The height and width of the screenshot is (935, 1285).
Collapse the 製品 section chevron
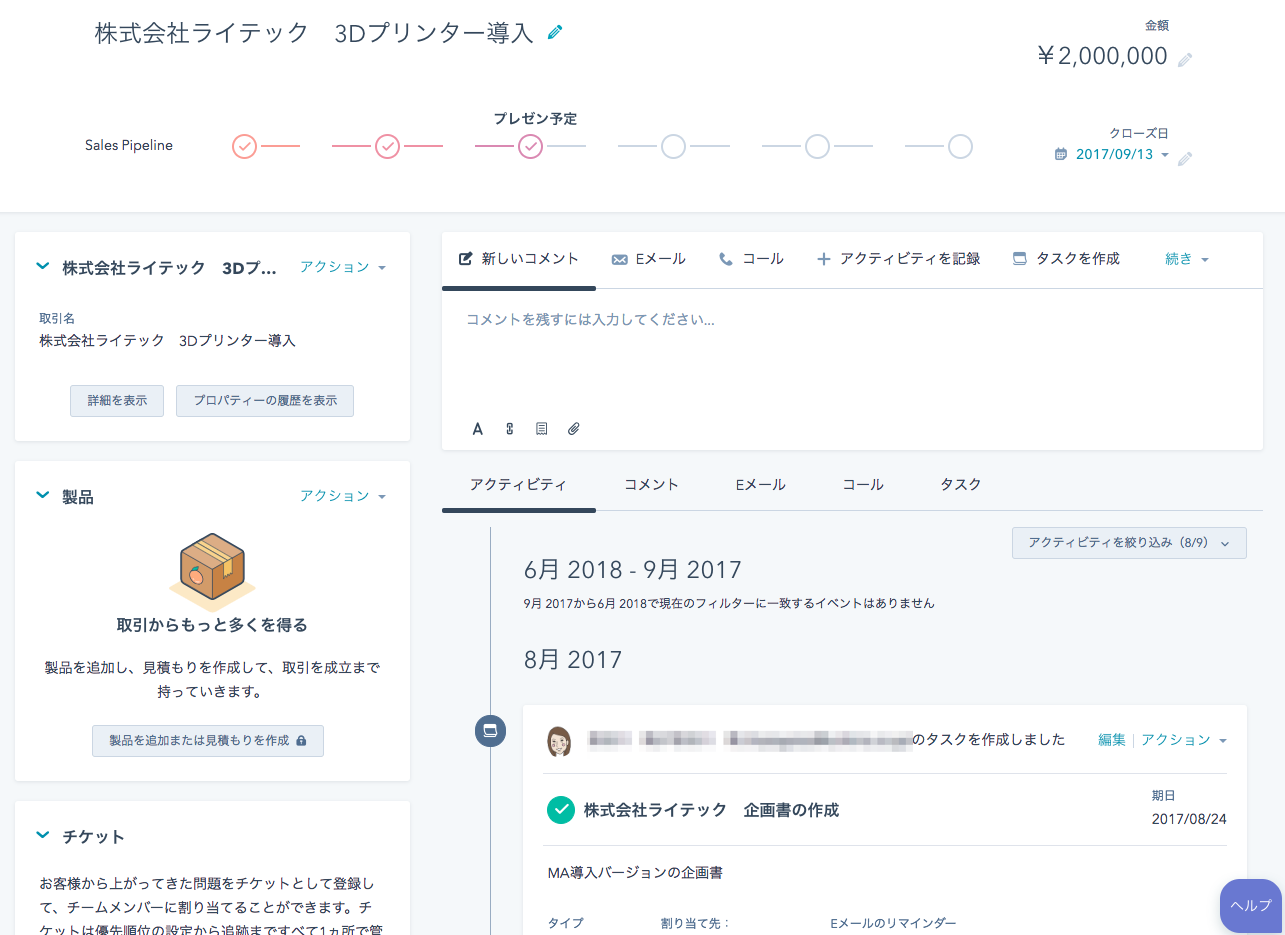pos(42,495)
